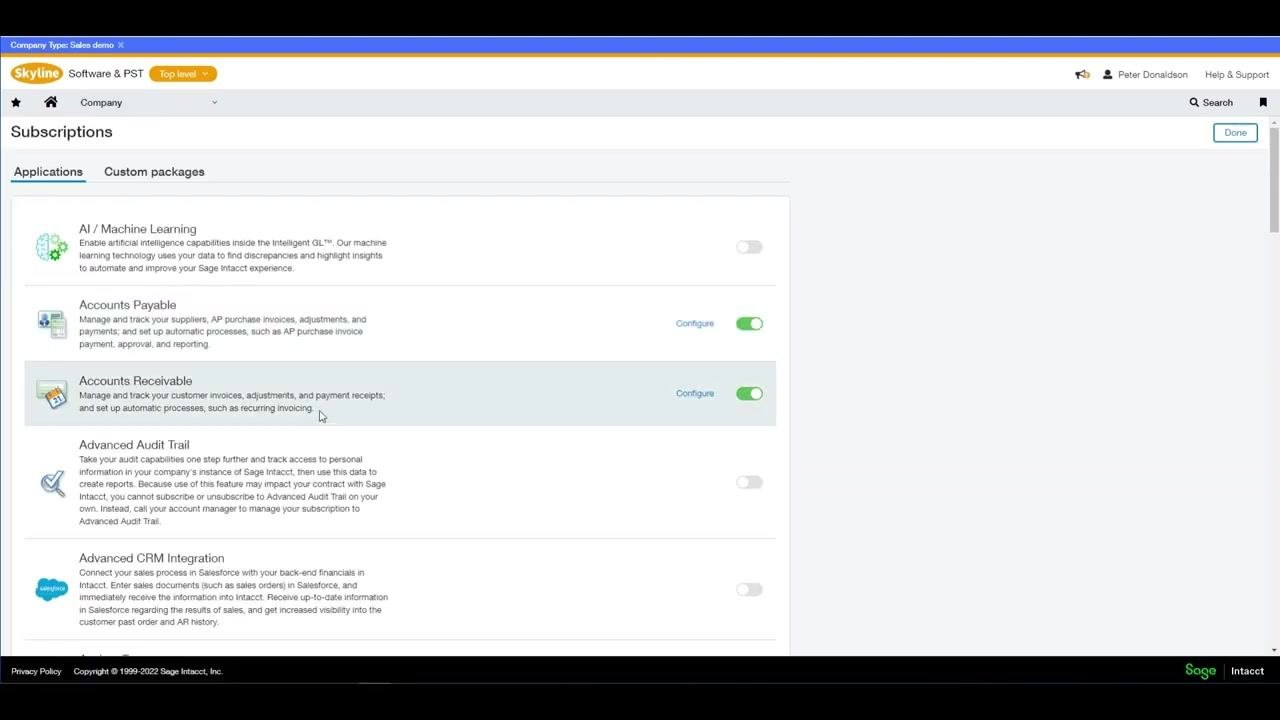Click the Subscriptions page heading
Image resolution: width=1280 pixels, height=720 pixels.
pos(62,132)
